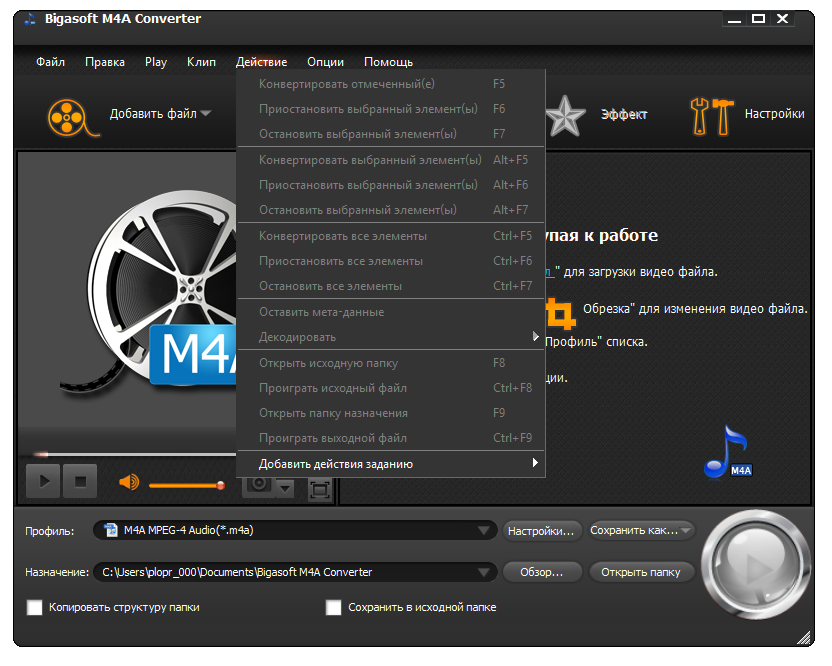The height and width of the screenshot is (666, 832).
Task: Close the Действие menu
Action: tap(262, 62)
